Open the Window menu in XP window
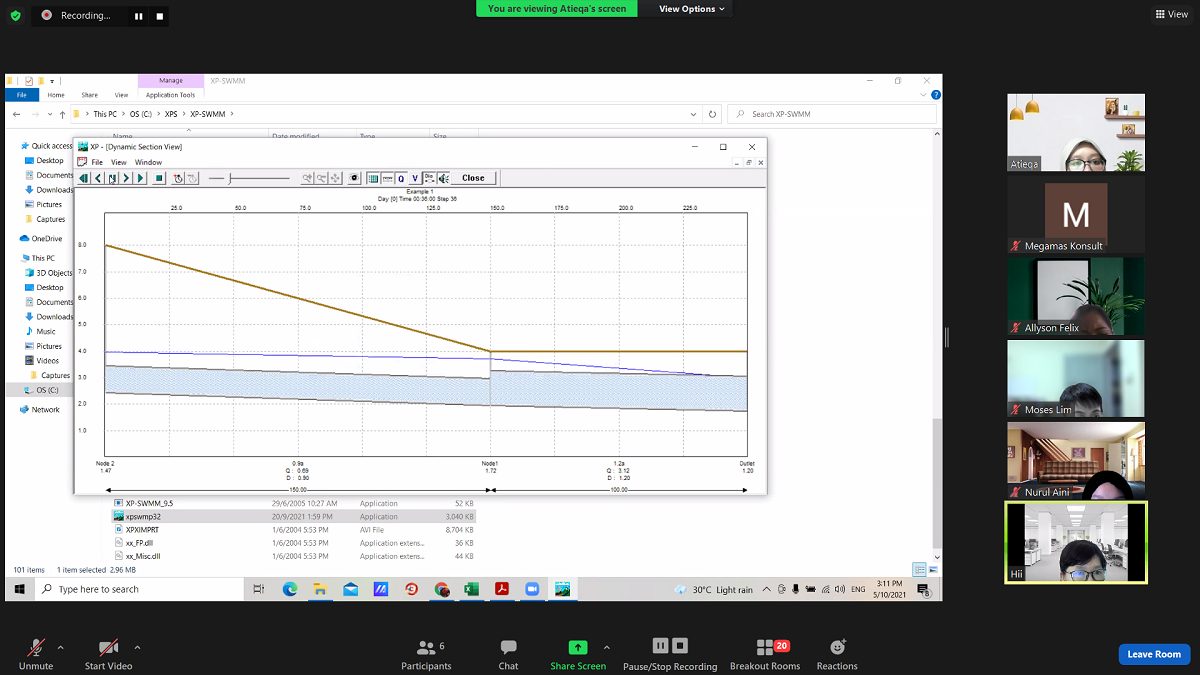This screenshot has height=675, width=1200. tap(148, 162)
